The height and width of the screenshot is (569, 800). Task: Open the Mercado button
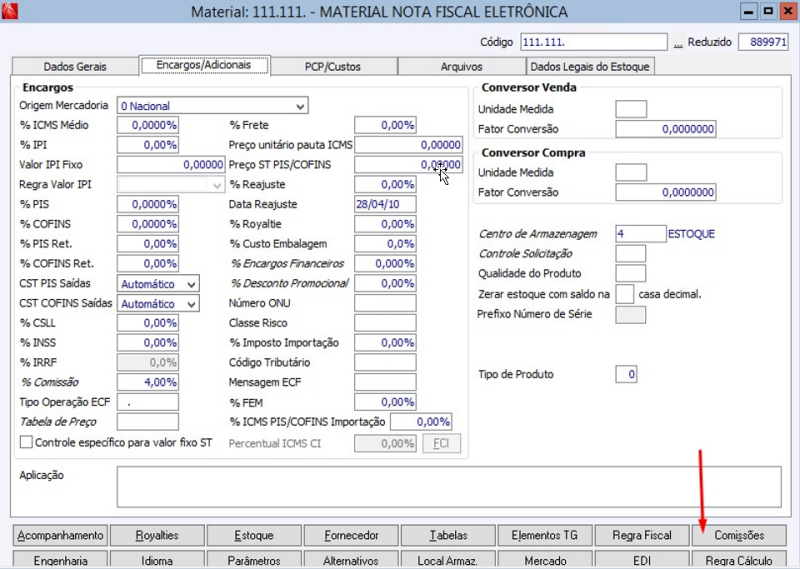(545, 560)
